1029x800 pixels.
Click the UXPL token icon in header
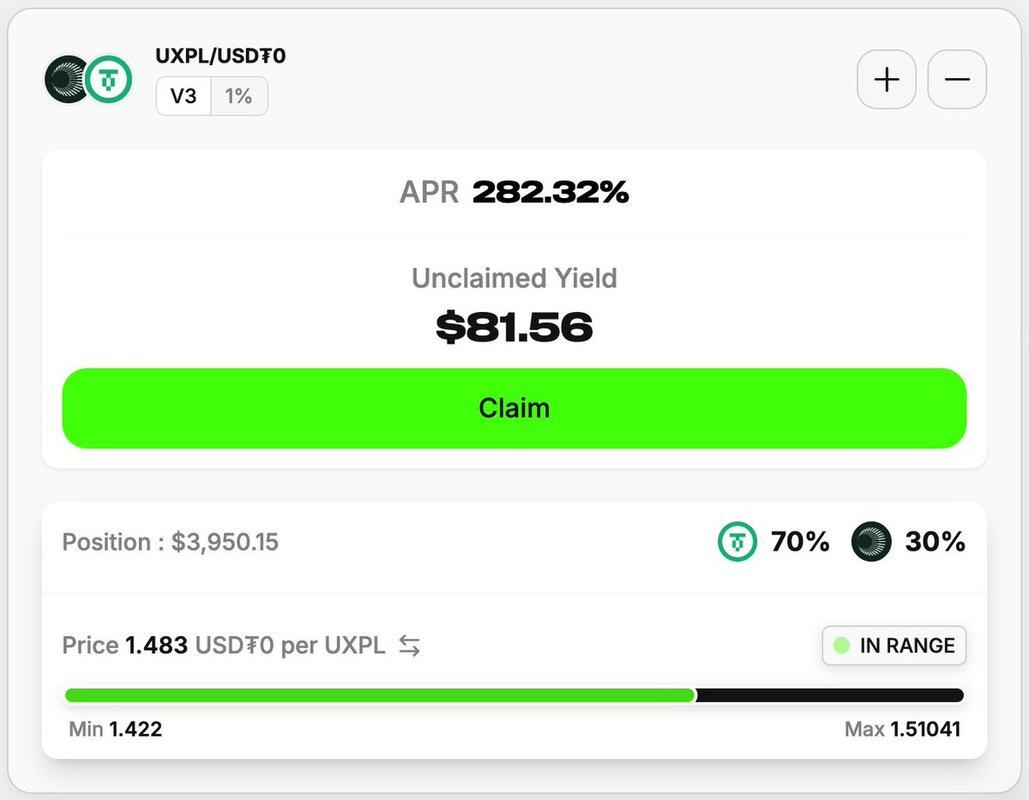68,79
